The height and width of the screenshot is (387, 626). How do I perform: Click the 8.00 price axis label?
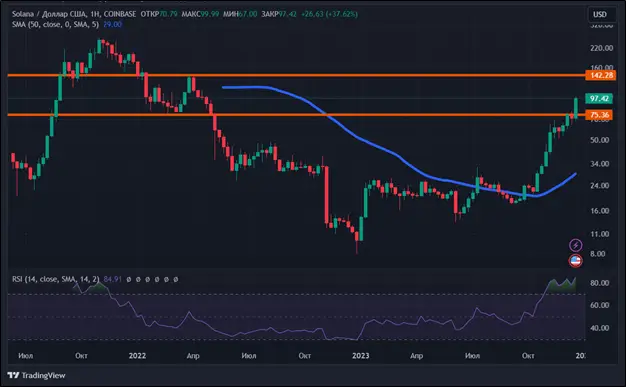coord(598,254)
